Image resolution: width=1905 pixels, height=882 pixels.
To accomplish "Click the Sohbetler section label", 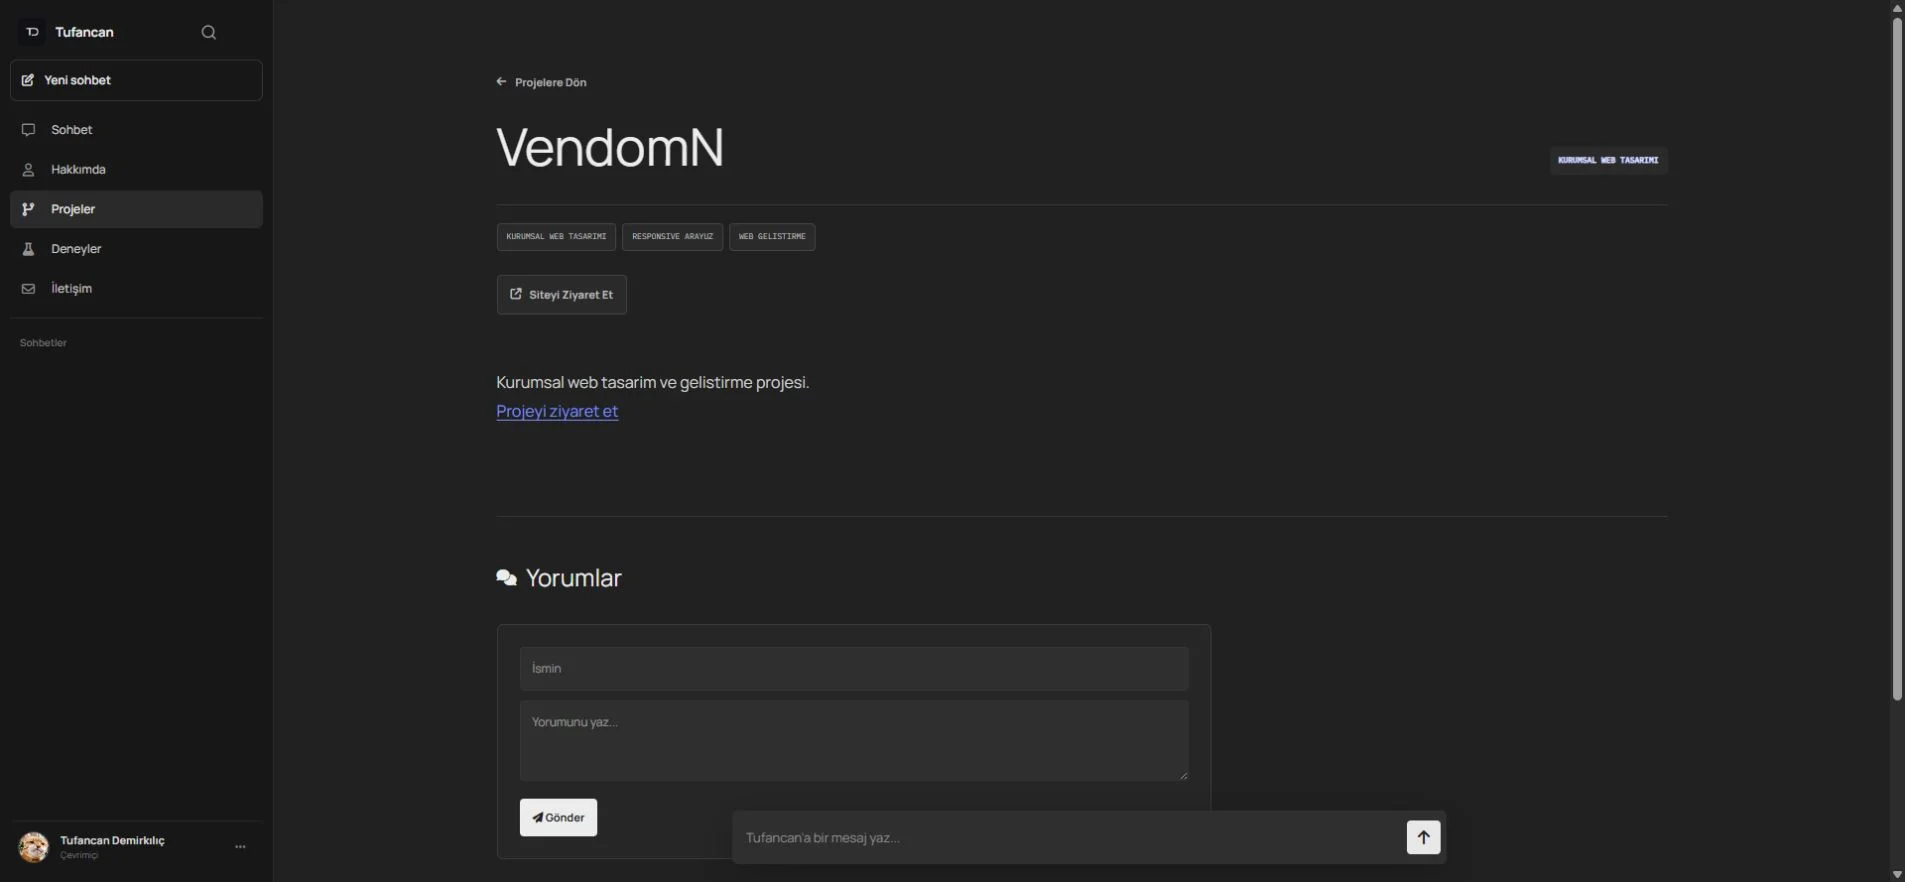I will 43,343.
